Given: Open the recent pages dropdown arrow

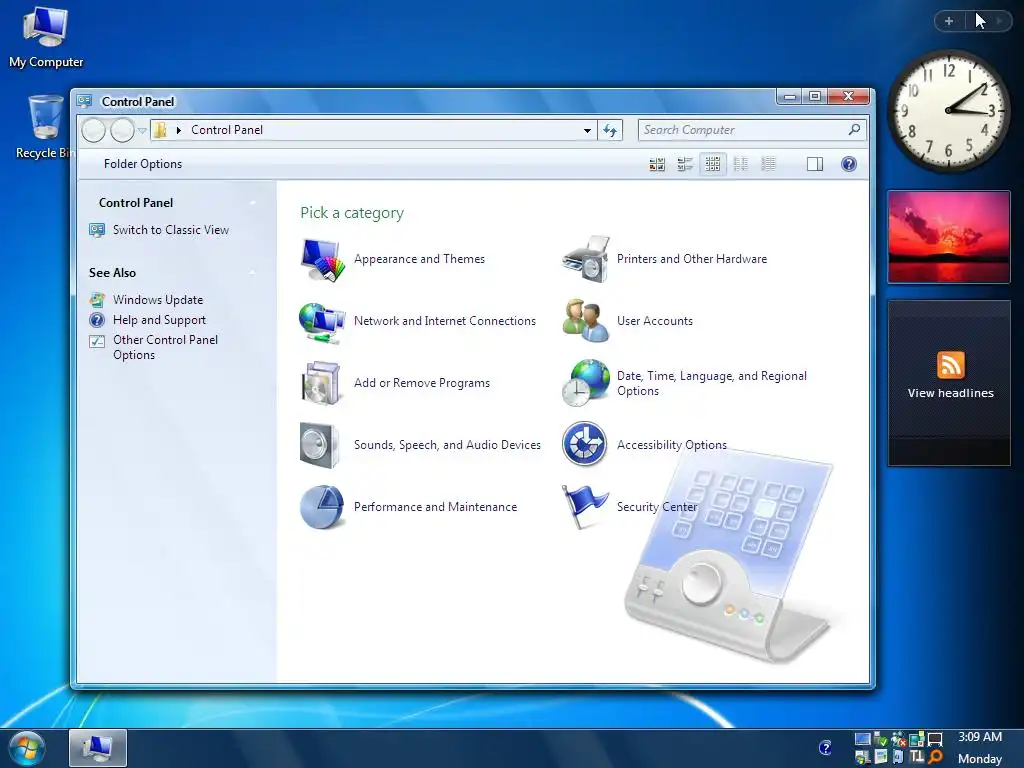Looking at the screenshot, I should (x=142, y=131).
